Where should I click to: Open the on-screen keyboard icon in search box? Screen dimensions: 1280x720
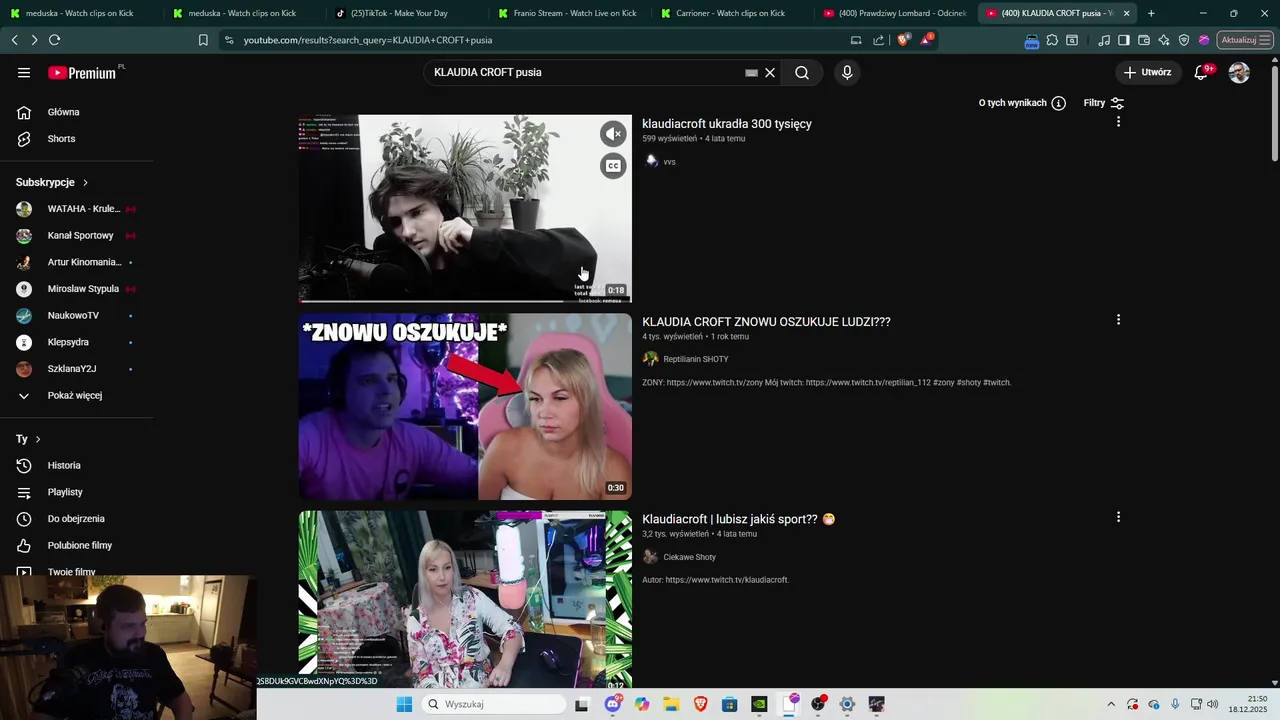coord(751,72)
